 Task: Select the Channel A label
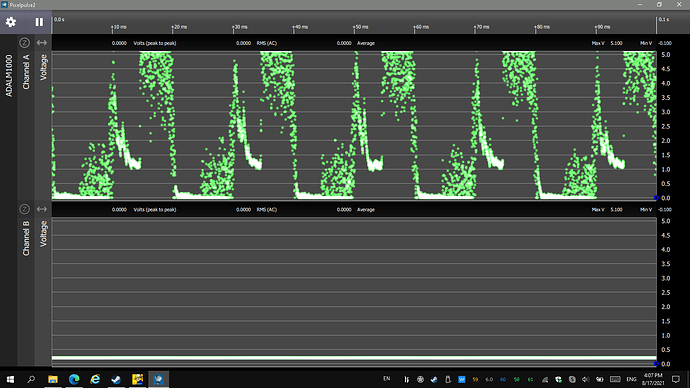pyautogui.click(x=26, y=72)
